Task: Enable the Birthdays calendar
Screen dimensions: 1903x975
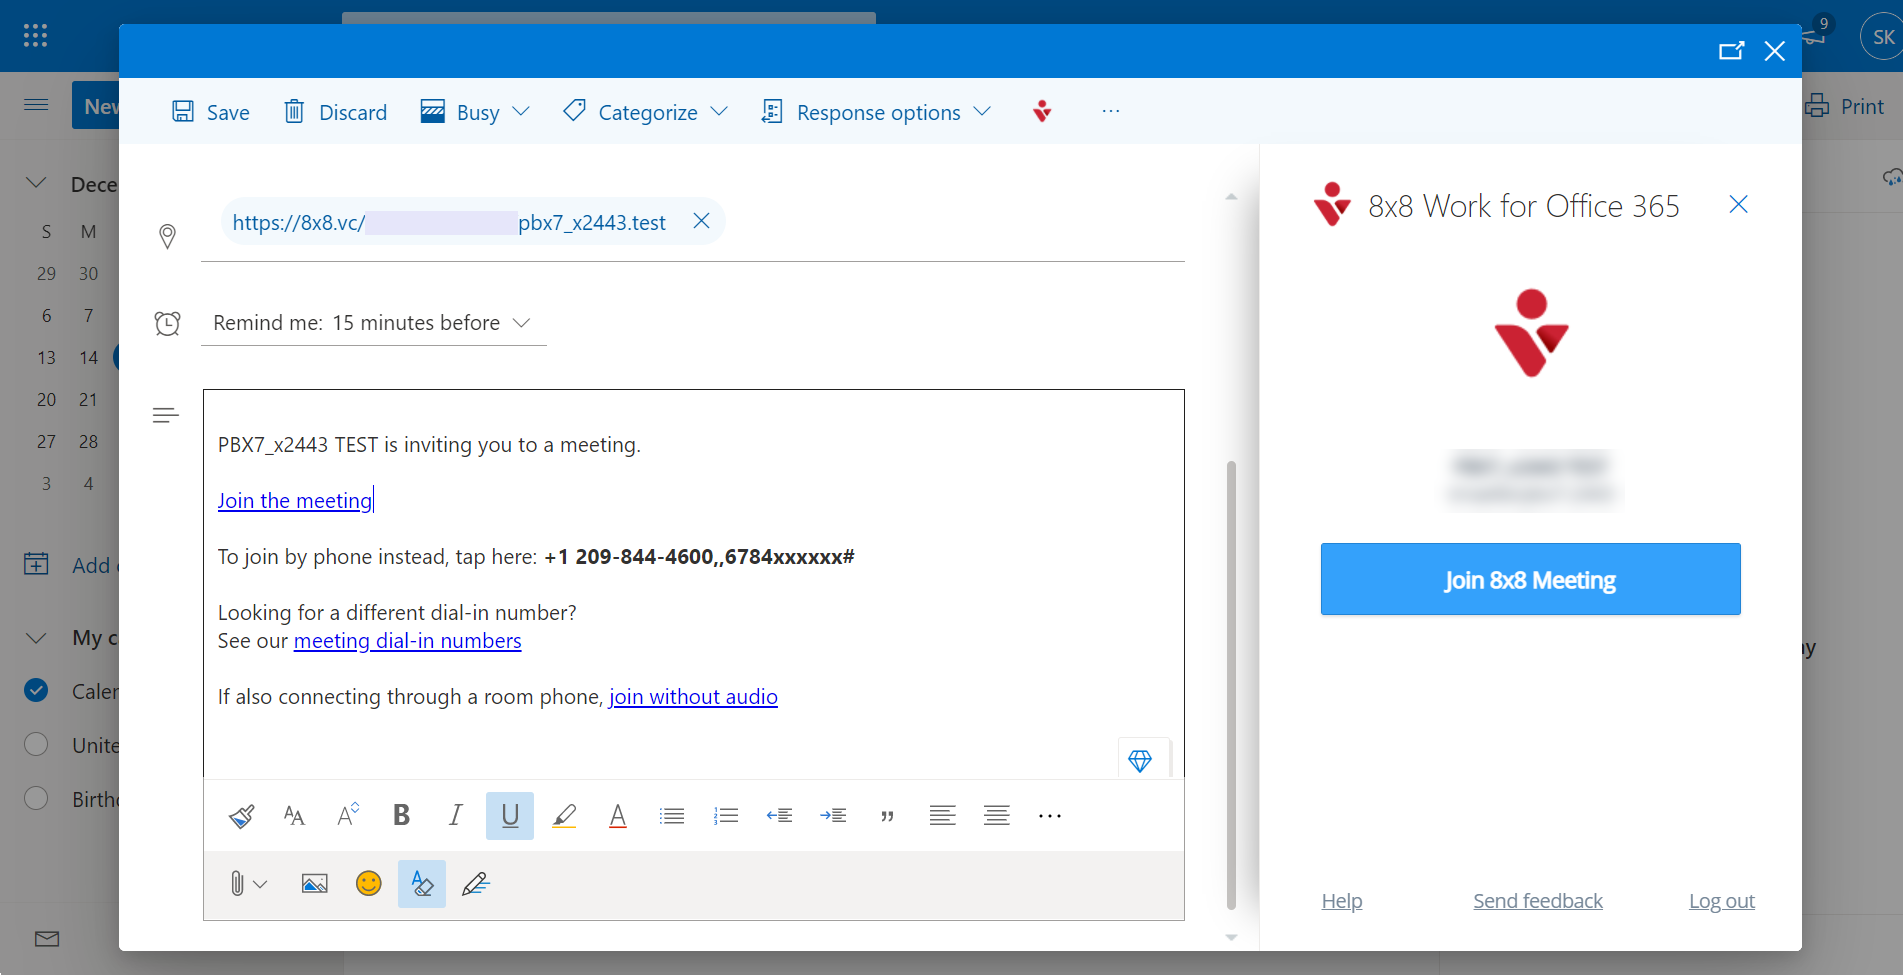Action: [x=36, y=798]
